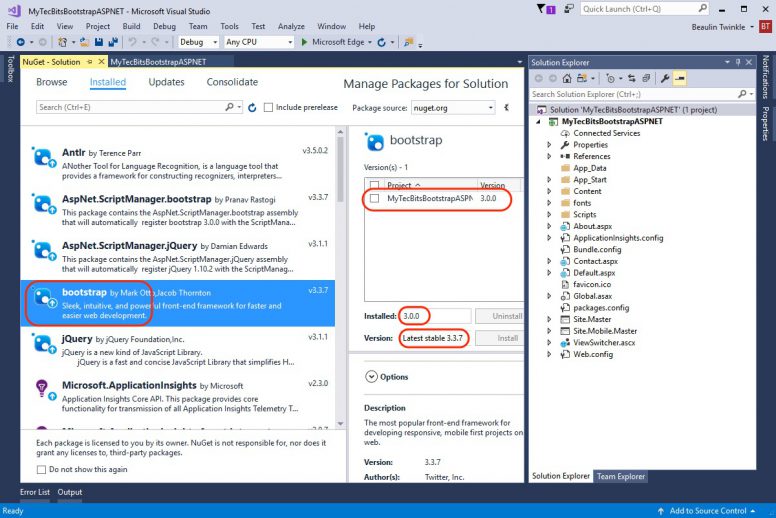
Task: Open the Latest stable 3.3.7 version dropdown
Action: point(436,338)
